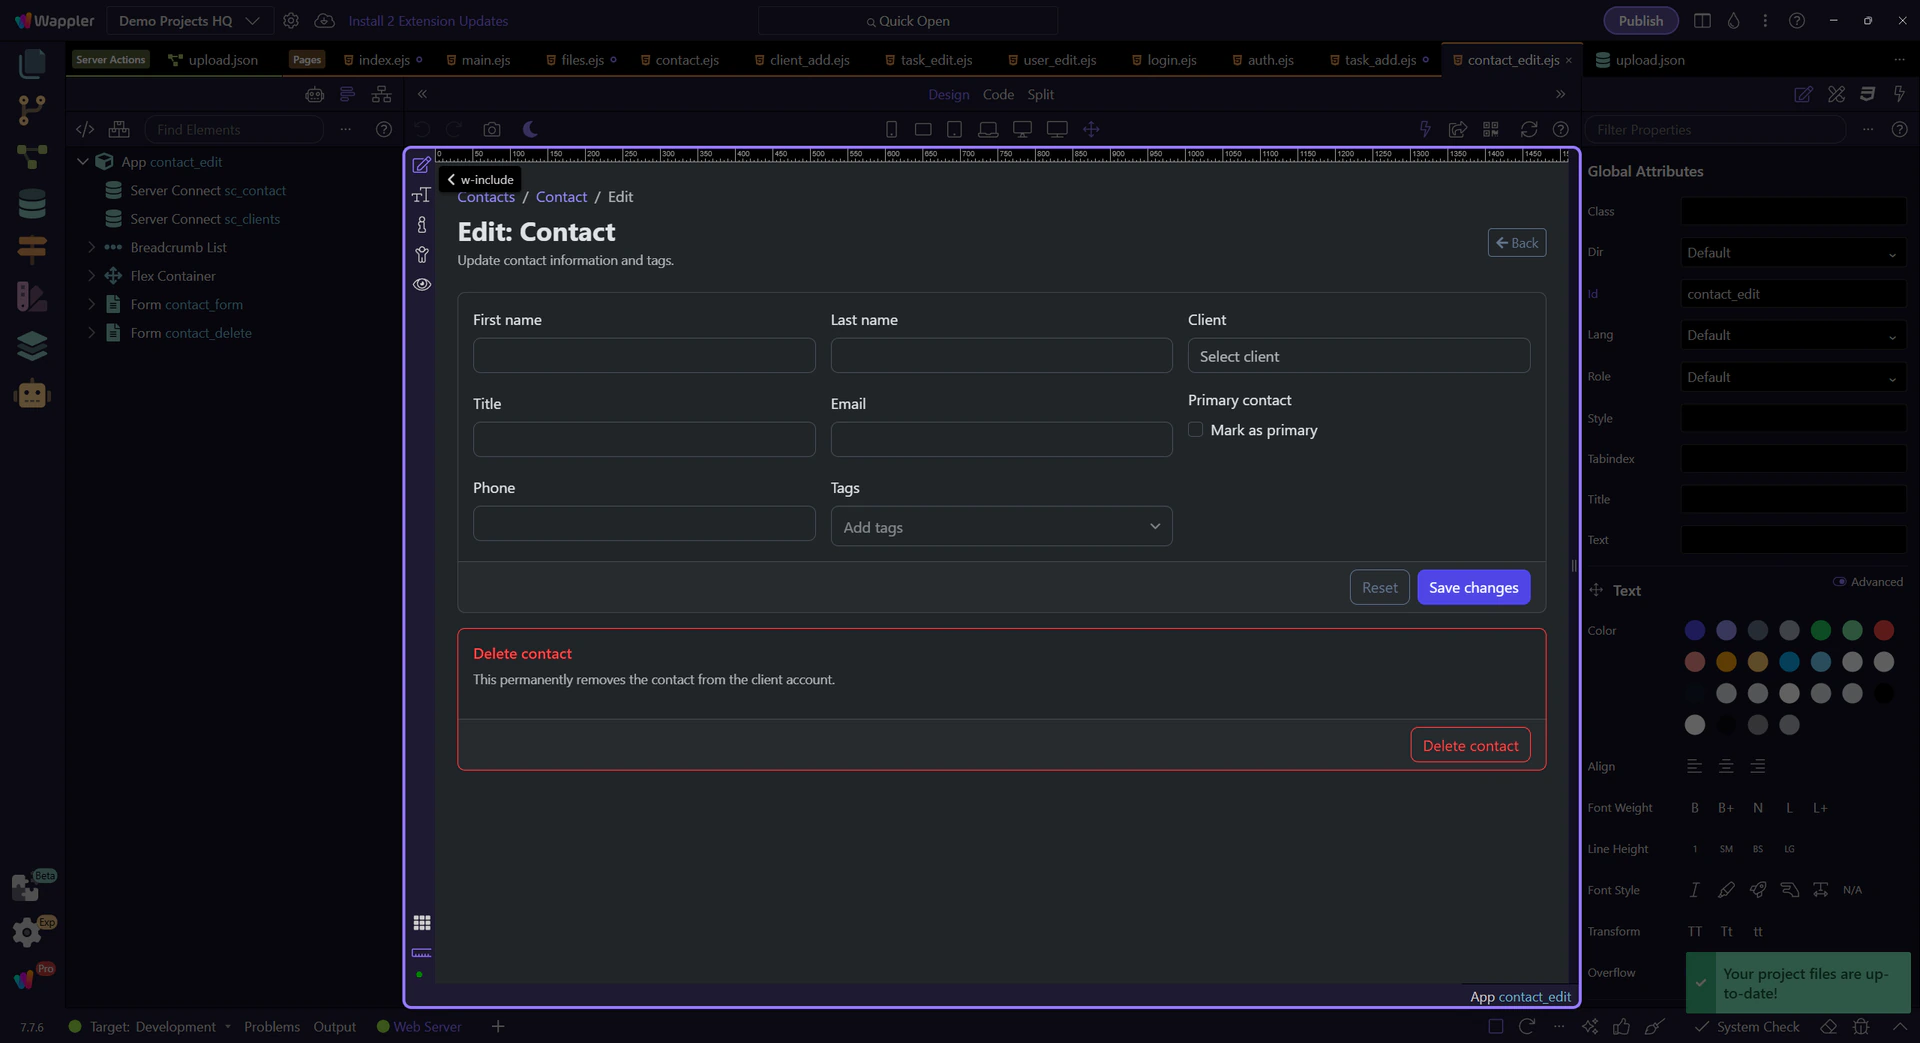
Task: Select the mobile phone viewport size icon
Action: (x=891, y=129)
